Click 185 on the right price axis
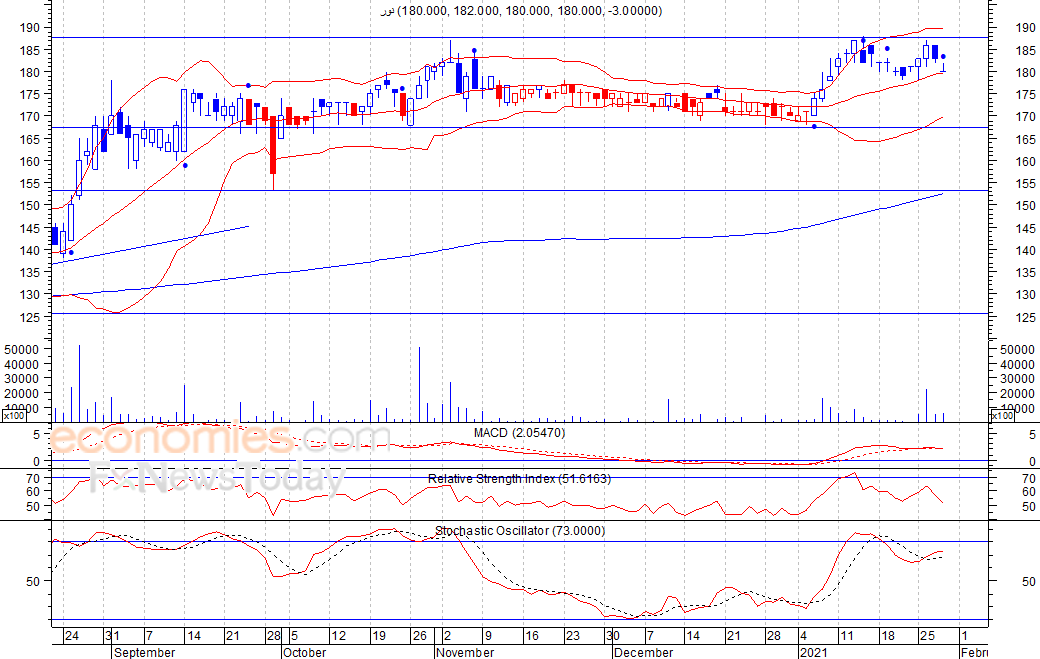Screen dimensions: 1040x659 1025,50
